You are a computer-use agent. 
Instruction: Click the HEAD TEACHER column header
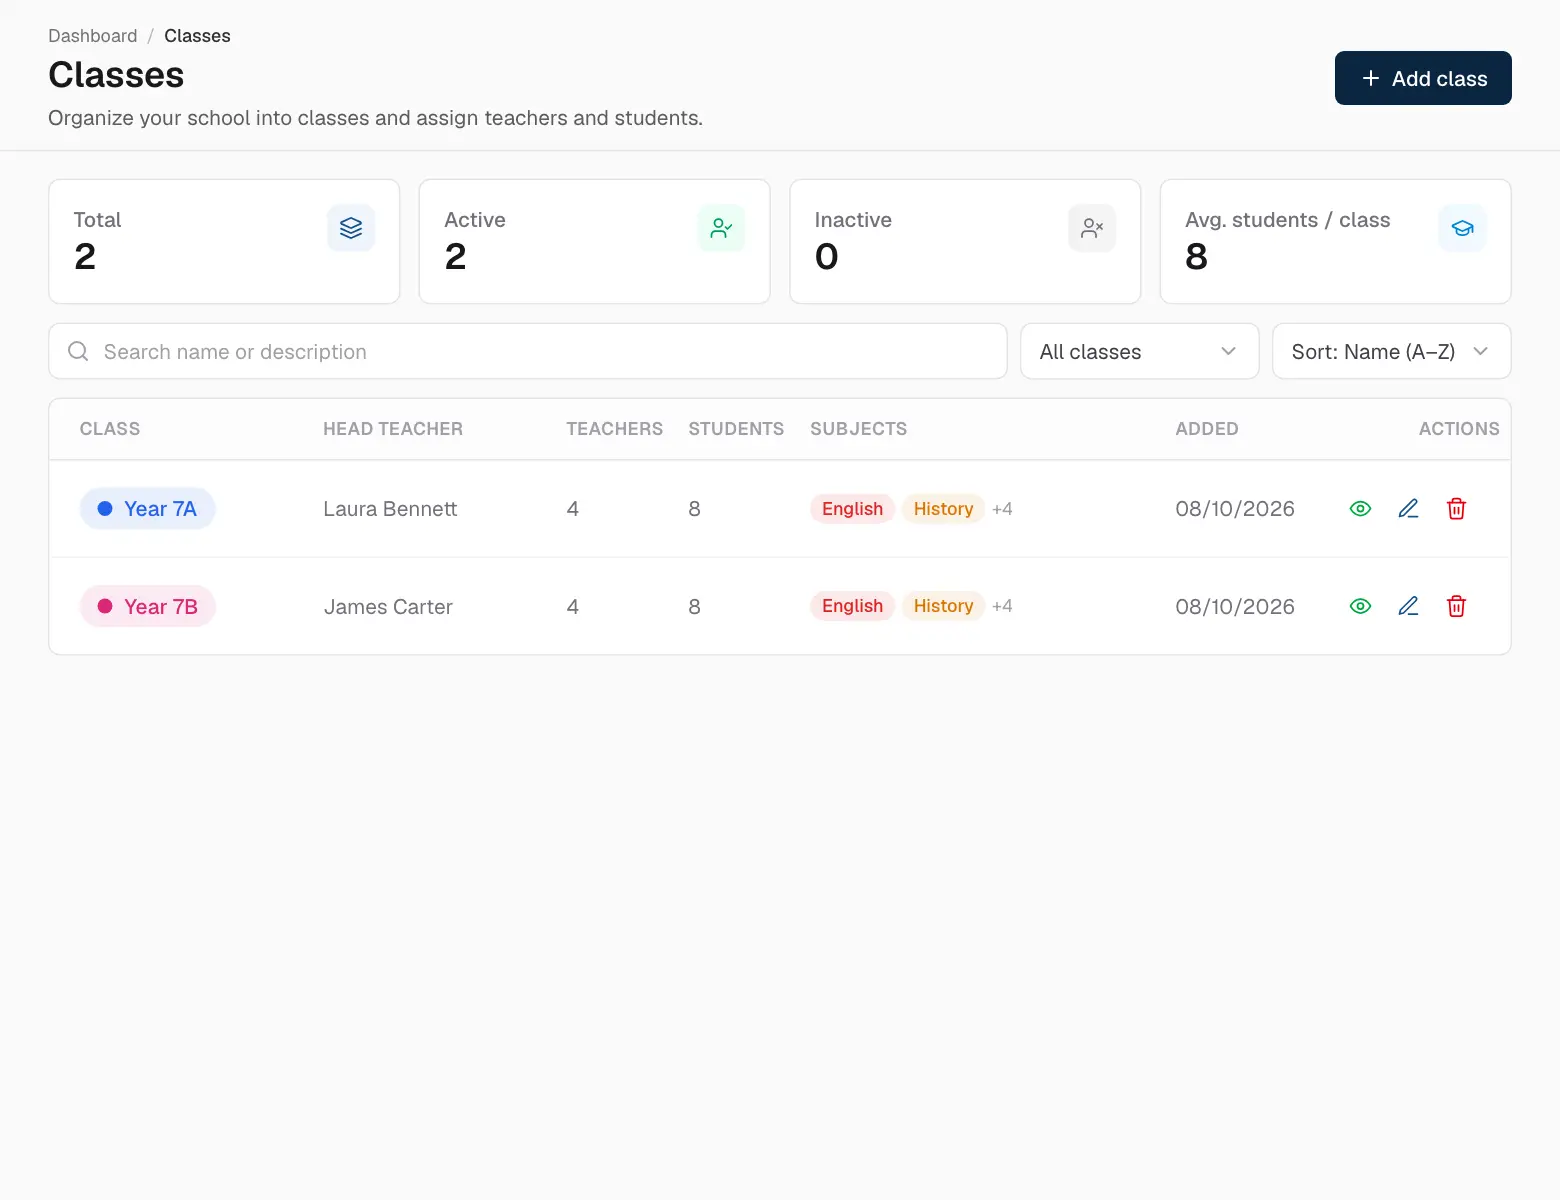[393, 429]
